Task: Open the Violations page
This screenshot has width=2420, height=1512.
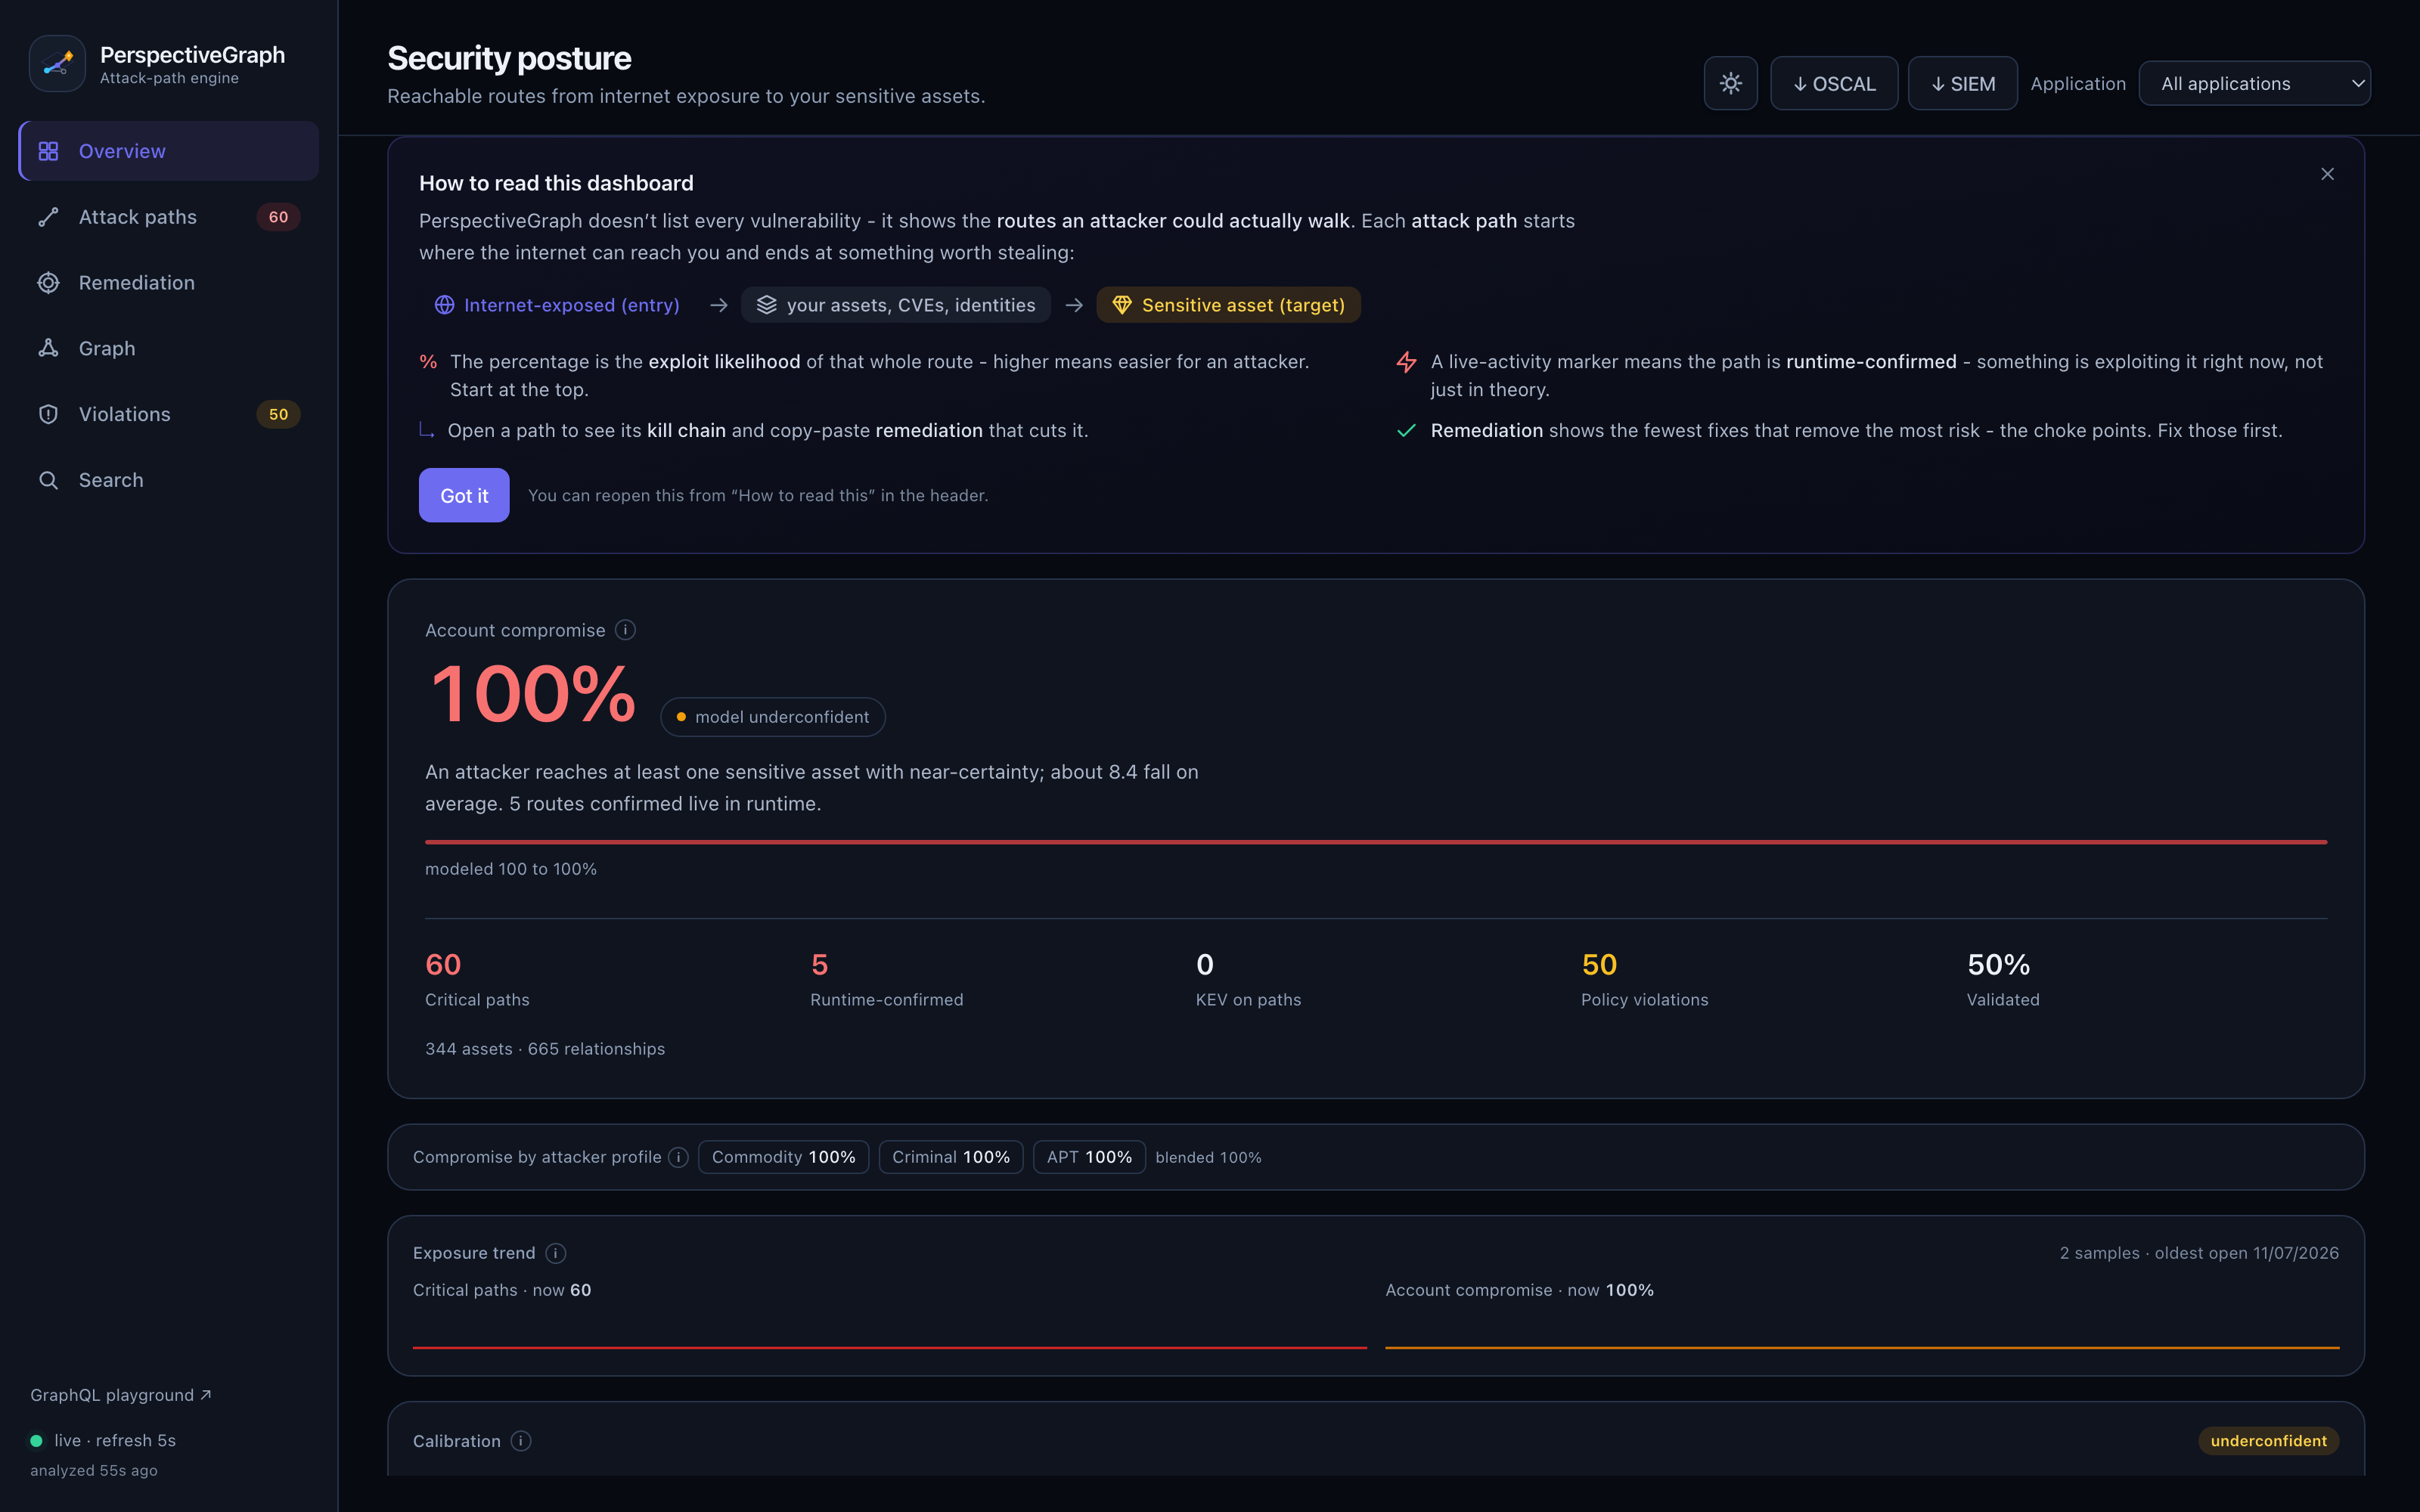Action: coord(169,414)
